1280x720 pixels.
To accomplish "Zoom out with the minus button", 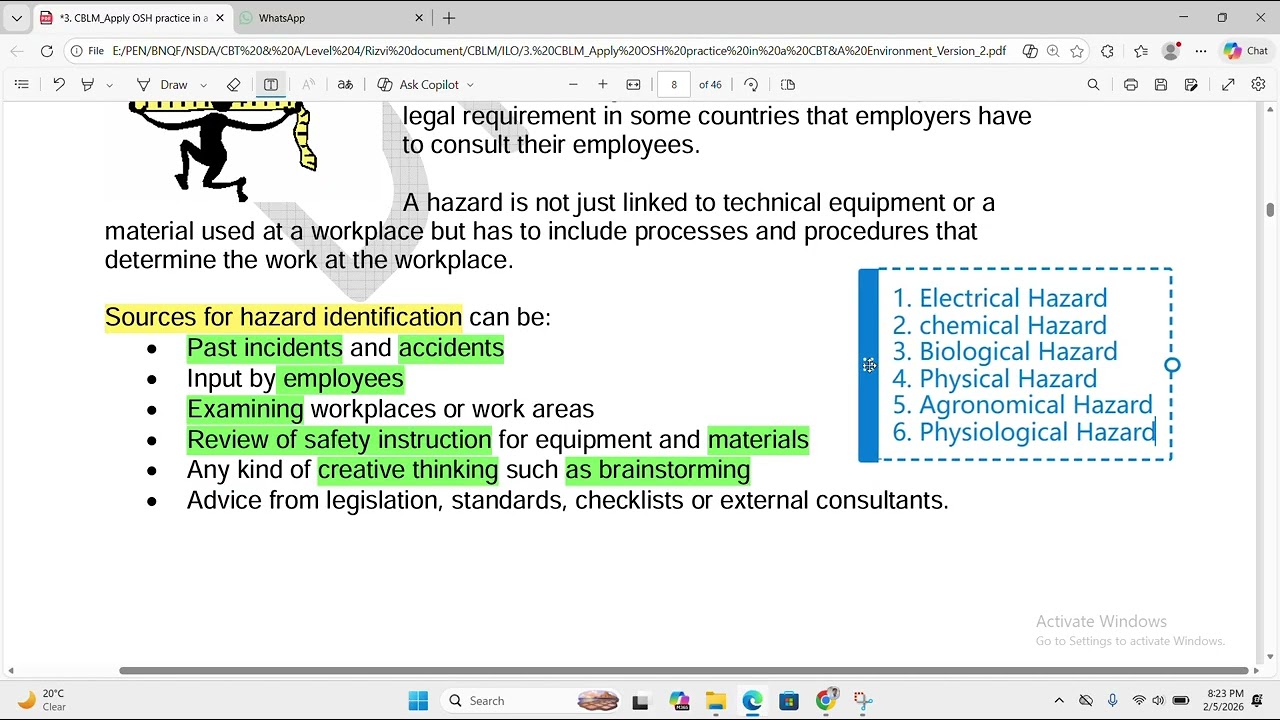I will click(x=573, y=85).
